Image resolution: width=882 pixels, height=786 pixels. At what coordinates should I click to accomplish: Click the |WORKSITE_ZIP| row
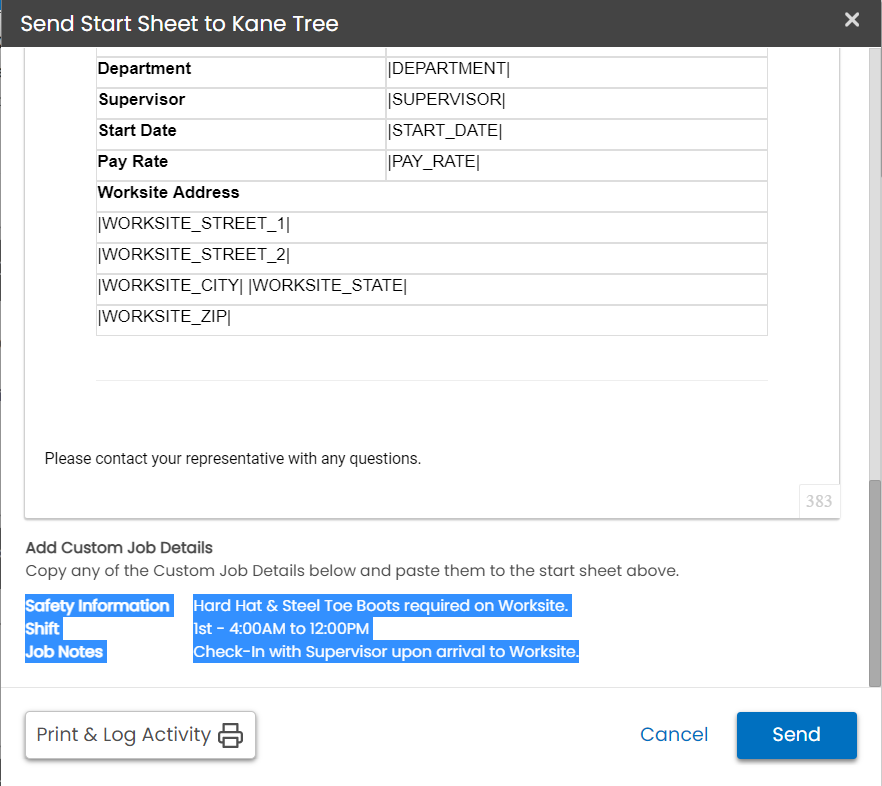(x=165, y=317)
